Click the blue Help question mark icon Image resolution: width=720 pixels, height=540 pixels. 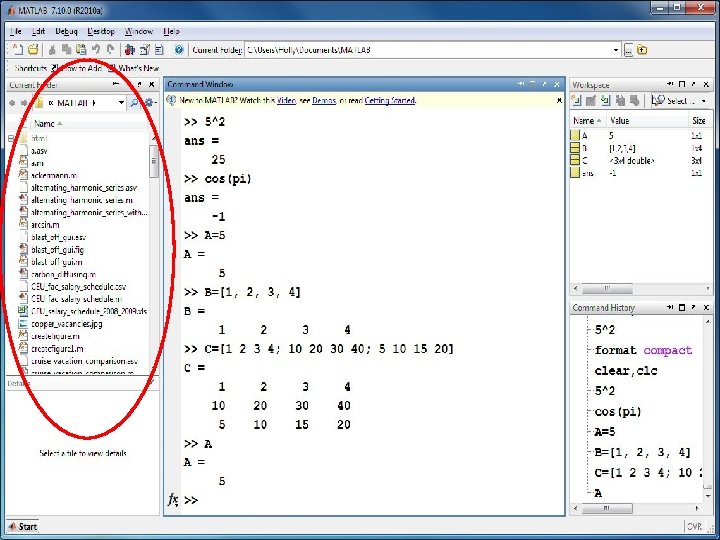pyautogui.click(x=179, y=50)
